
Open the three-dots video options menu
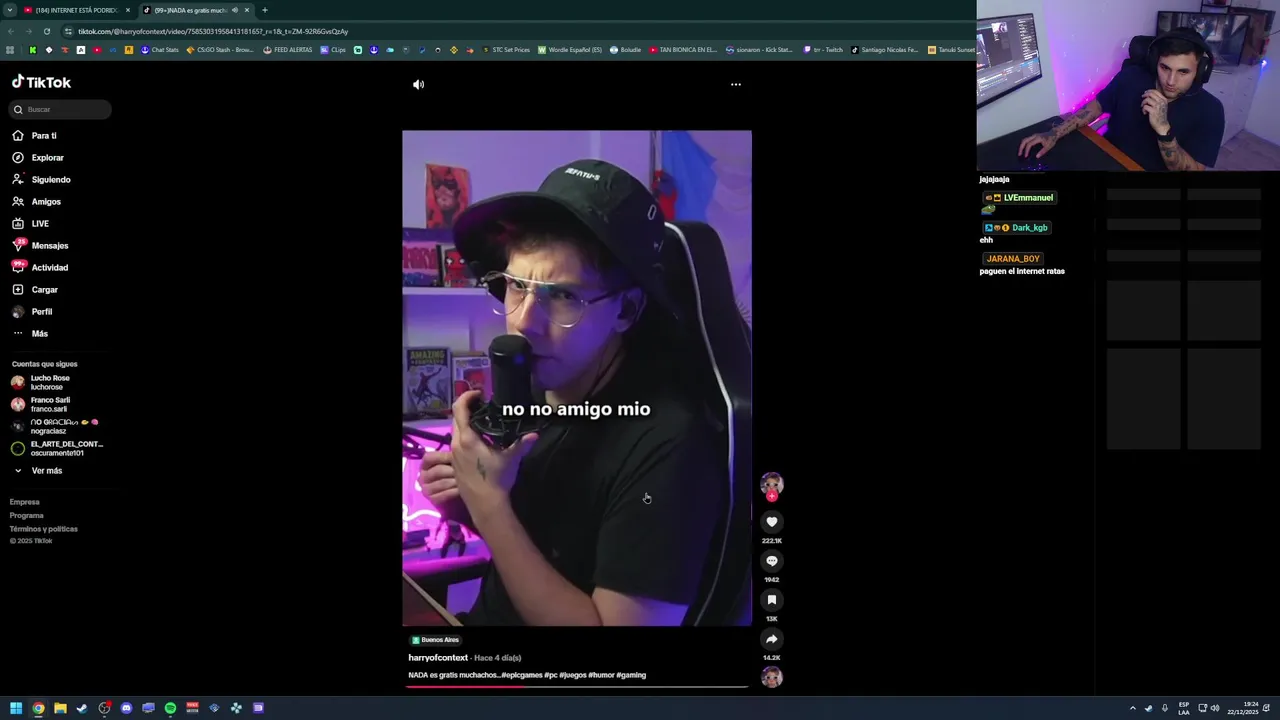736,84
